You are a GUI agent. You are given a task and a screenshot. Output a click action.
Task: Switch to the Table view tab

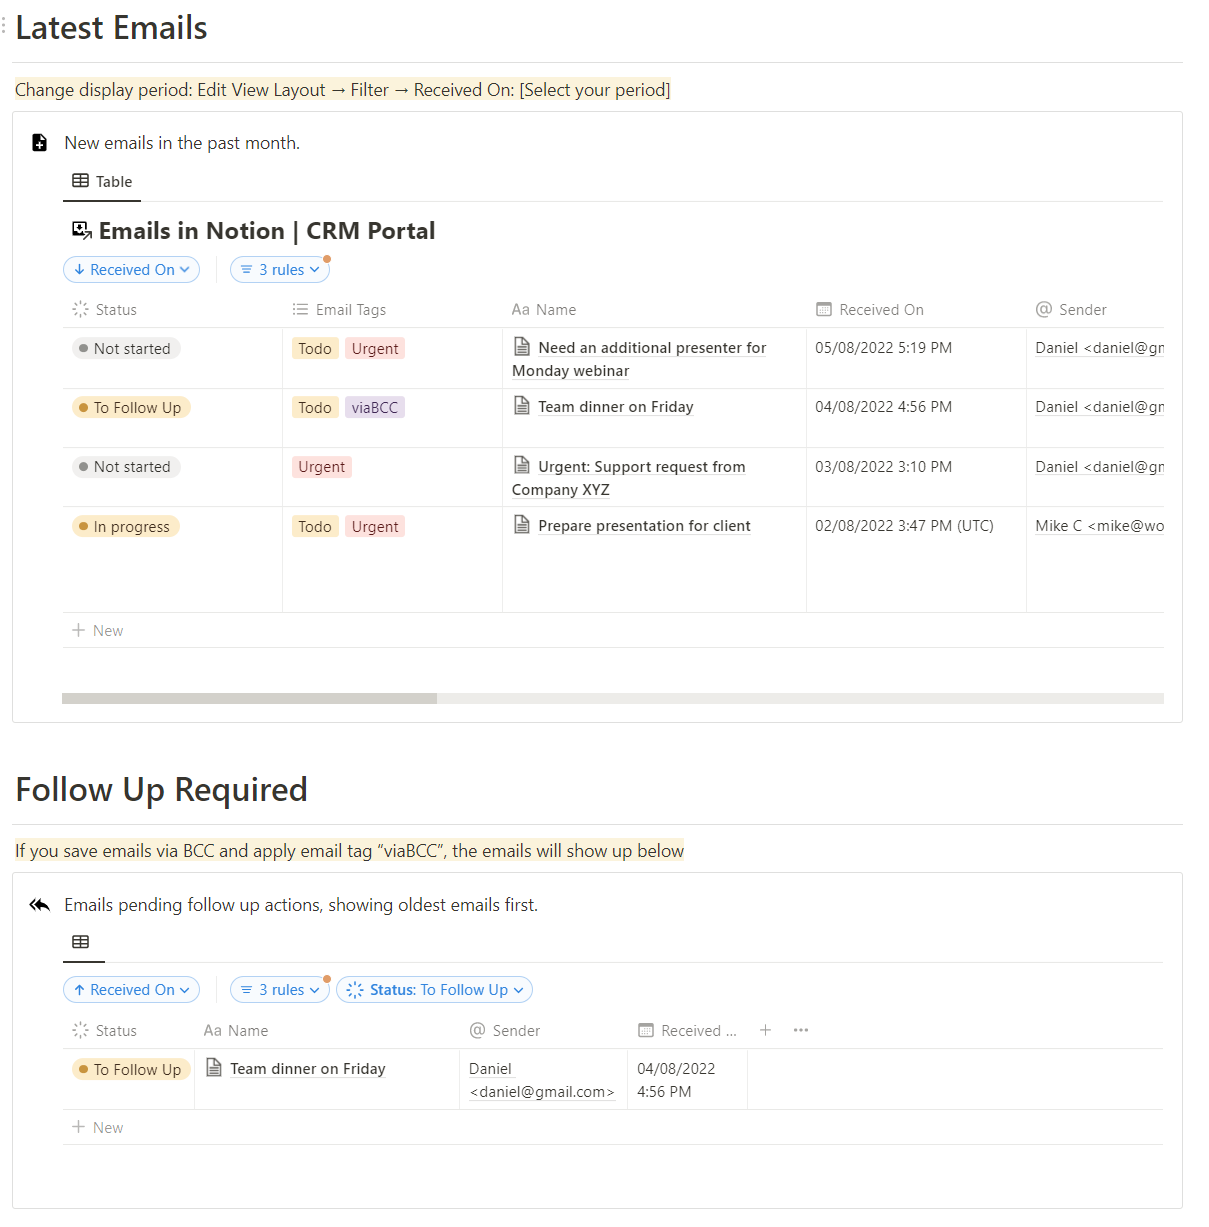point(102,182)
